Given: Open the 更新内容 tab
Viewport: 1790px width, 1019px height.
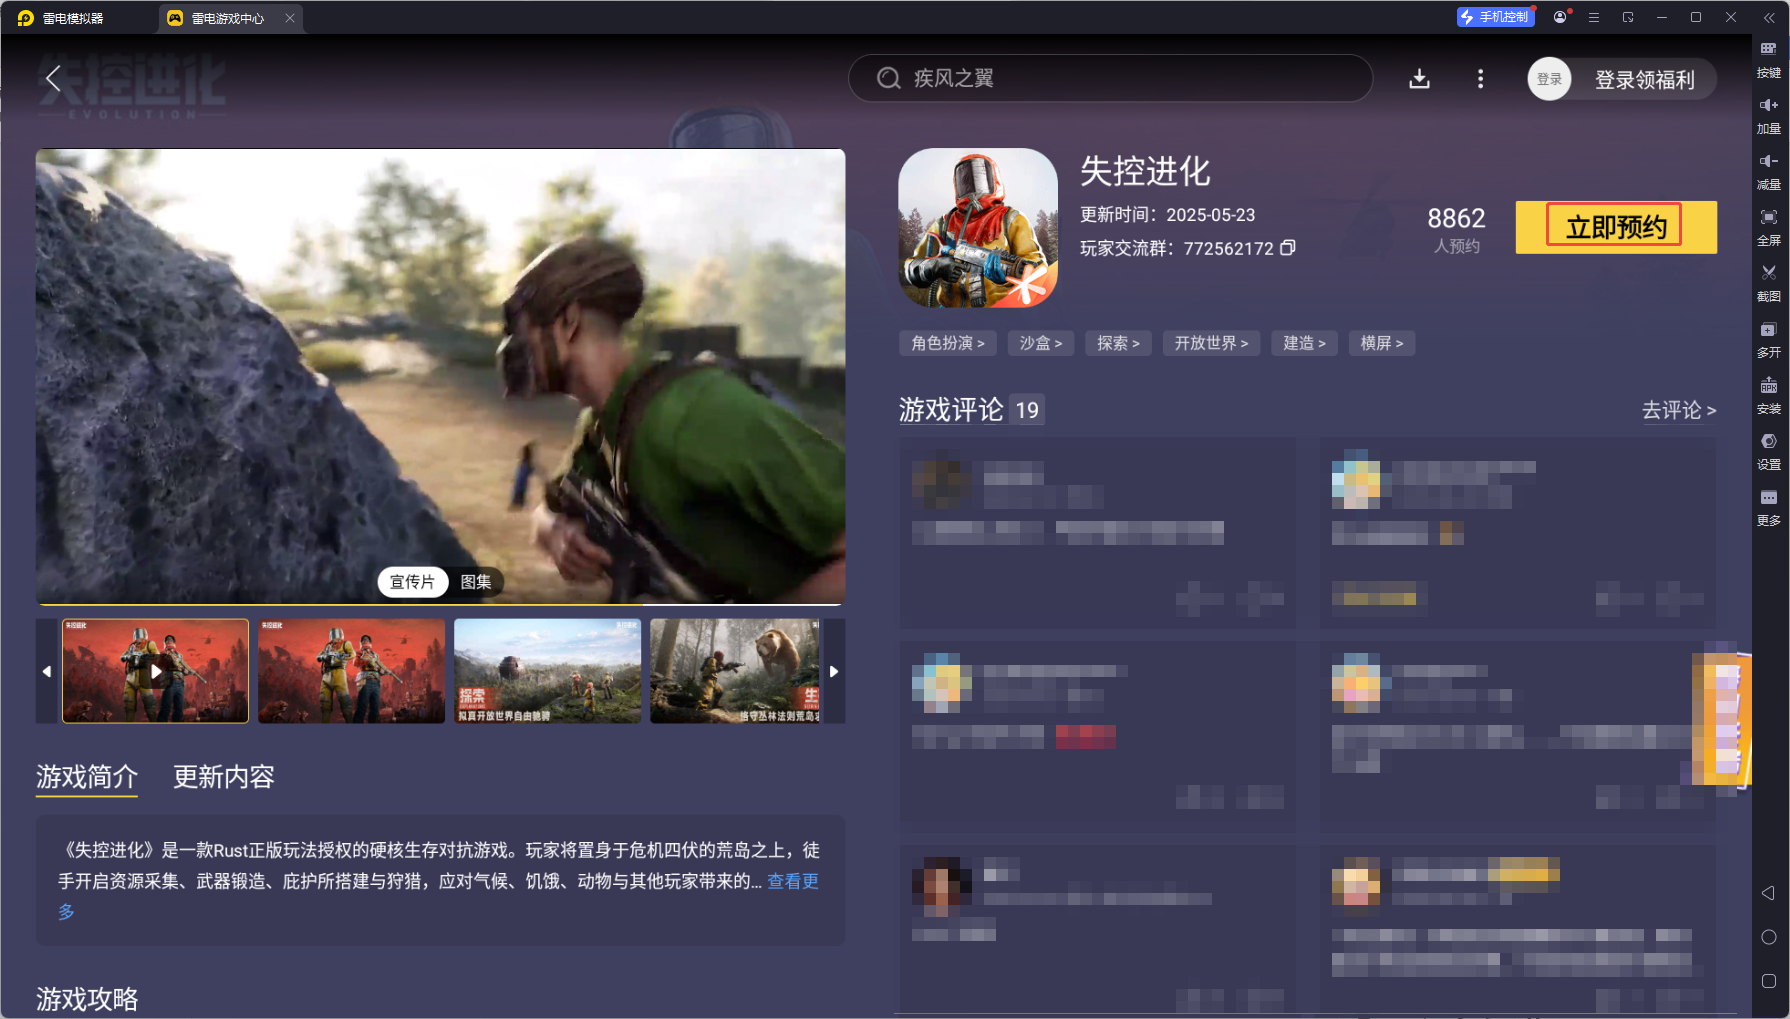Looking at the screenshot, I should pyautogui.click(x=224, y=777).
